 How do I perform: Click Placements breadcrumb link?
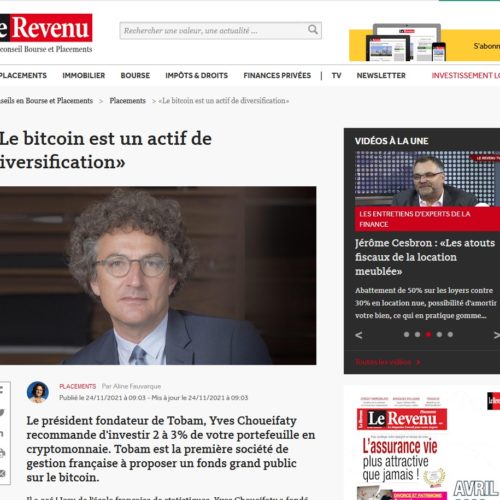(x=128, y=101)
